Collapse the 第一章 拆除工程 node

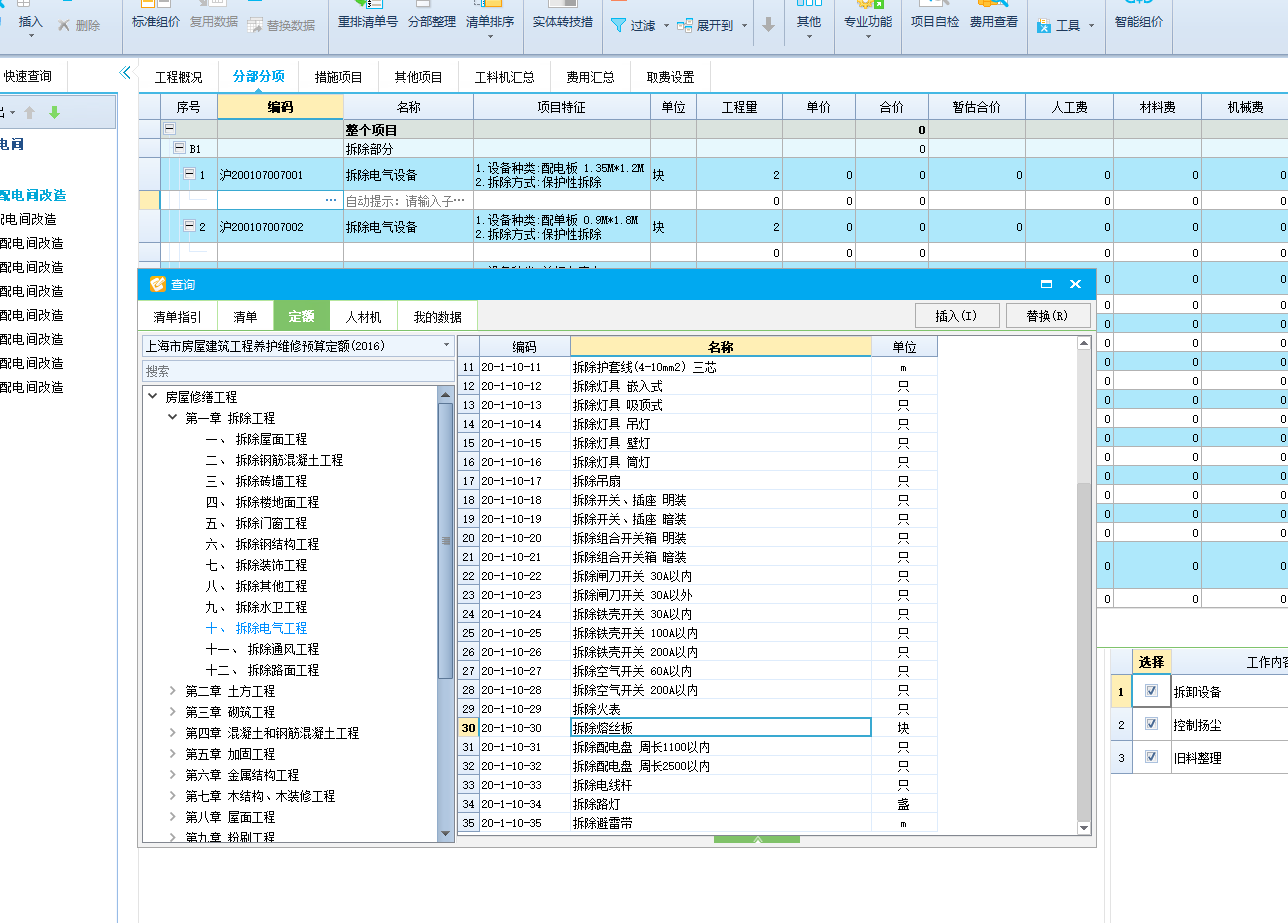(173, 418)
